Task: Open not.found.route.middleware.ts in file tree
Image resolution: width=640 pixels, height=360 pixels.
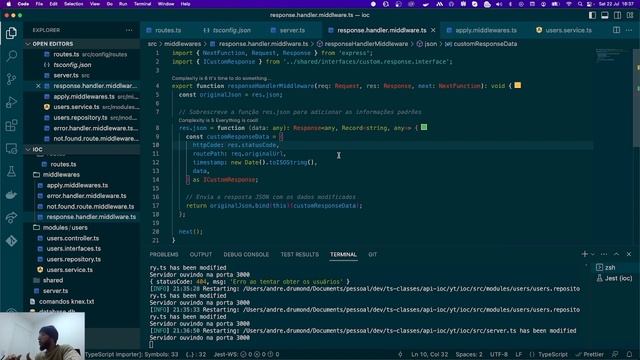Action: click(x=90, y=207)
